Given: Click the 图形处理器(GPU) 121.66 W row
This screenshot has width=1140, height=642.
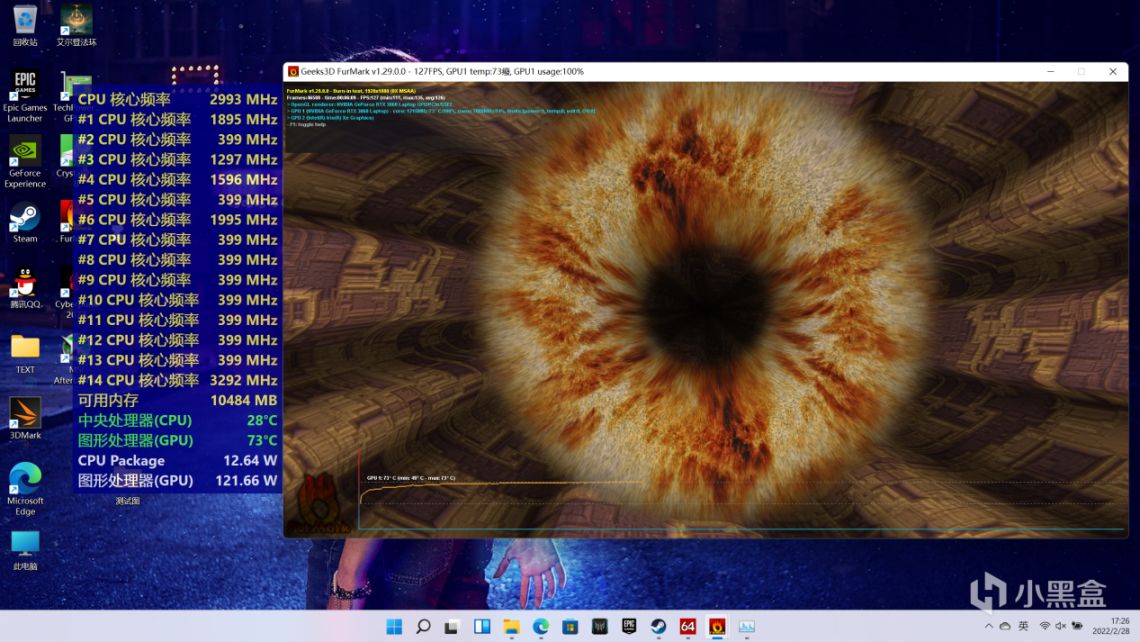Looking at the screenshot, I should point(177,481).
